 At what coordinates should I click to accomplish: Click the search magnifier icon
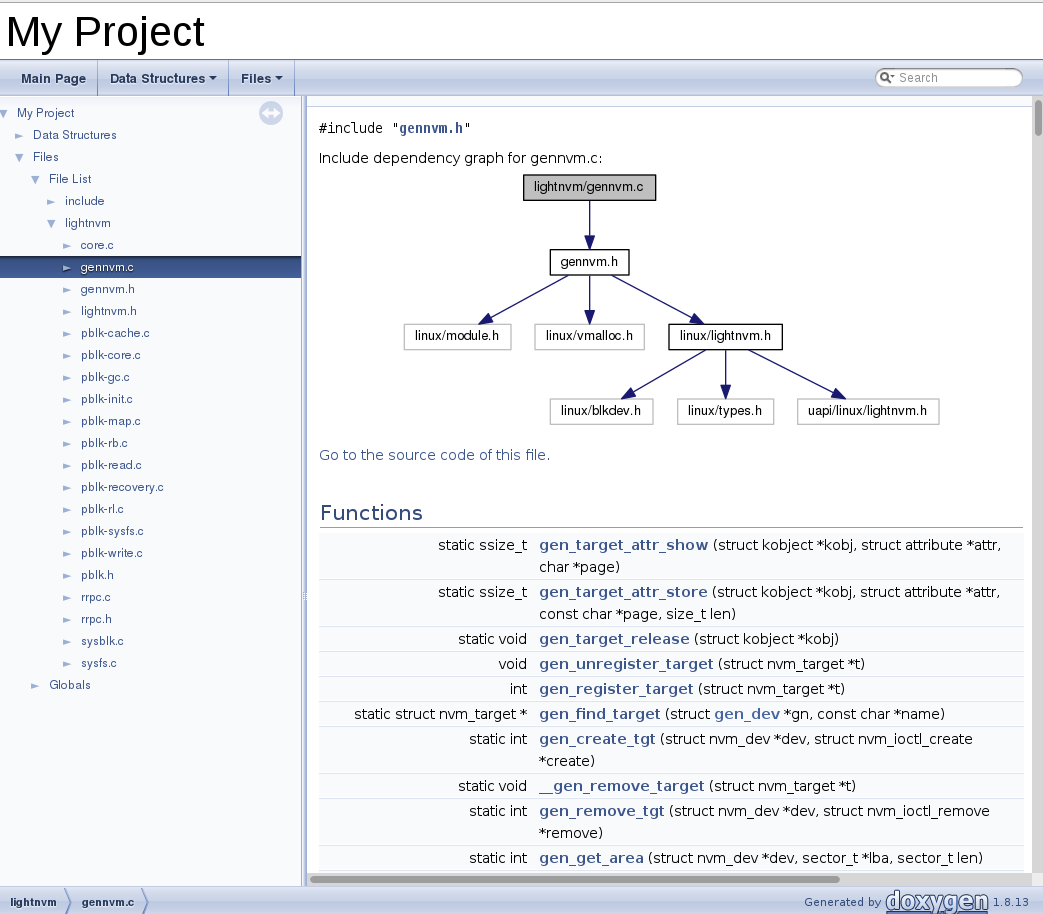point(886,78)
